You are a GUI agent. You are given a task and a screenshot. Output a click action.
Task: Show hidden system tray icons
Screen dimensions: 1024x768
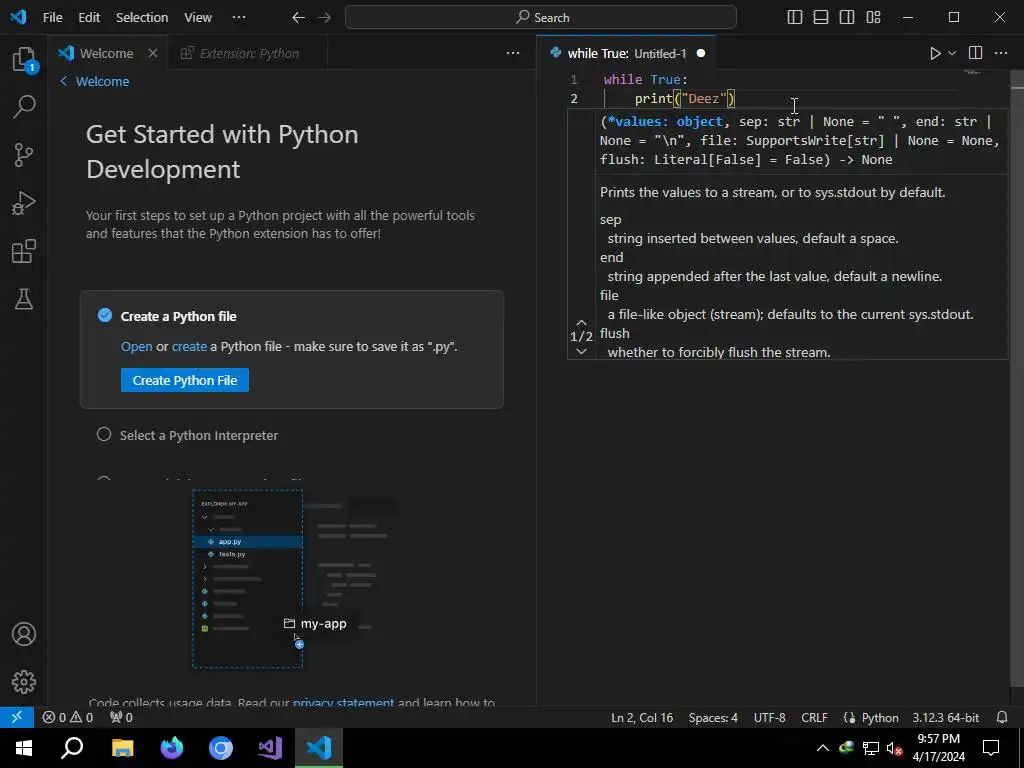823,748
